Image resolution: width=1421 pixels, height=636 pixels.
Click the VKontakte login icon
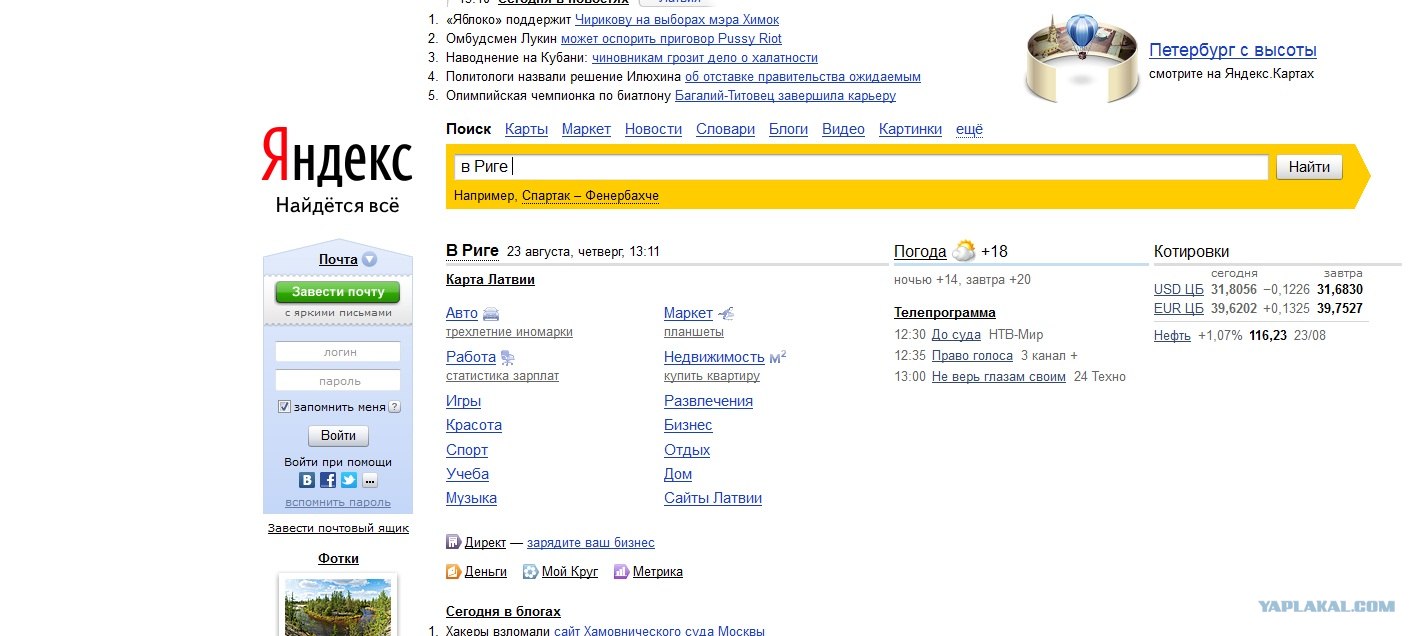[x=307, y=480]
